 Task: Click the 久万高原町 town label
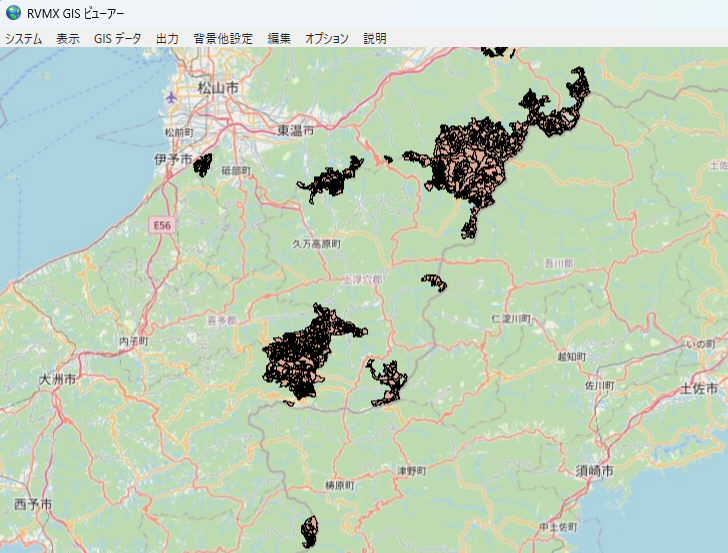pos(316,243)
